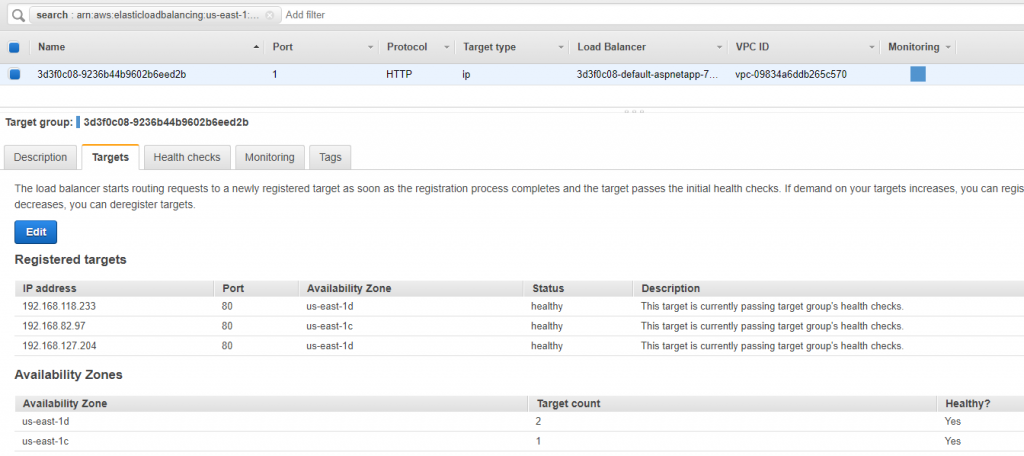Switch to the Description tab
Viewport: 1024px width, 456px height.
coord(40,157)
